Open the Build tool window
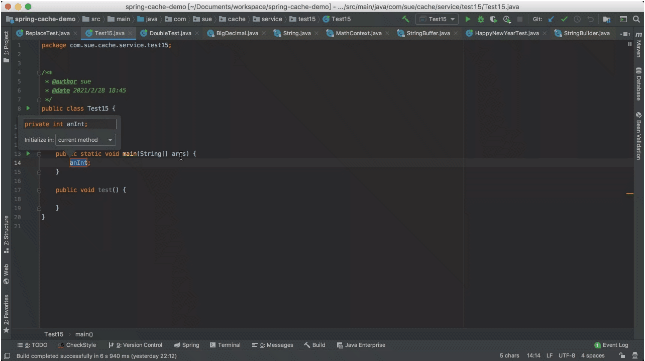 click(315, 345)
